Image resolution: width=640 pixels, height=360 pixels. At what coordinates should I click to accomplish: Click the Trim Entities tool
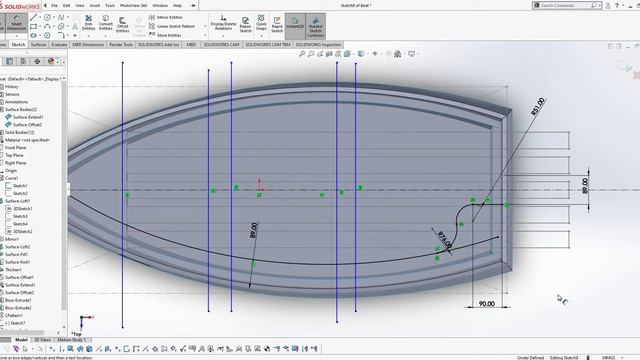tap(88, 22)
